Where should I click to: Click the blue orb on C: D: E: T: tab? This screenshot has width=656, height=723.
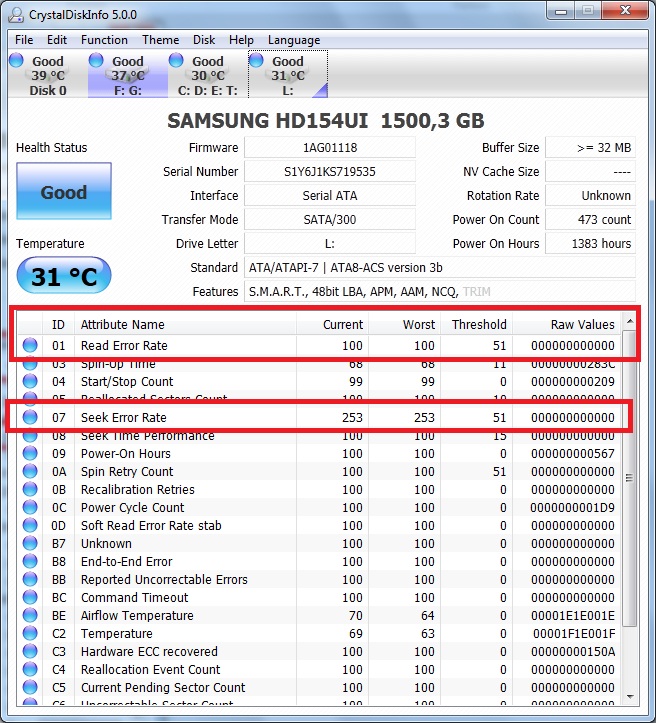(176, 60)
